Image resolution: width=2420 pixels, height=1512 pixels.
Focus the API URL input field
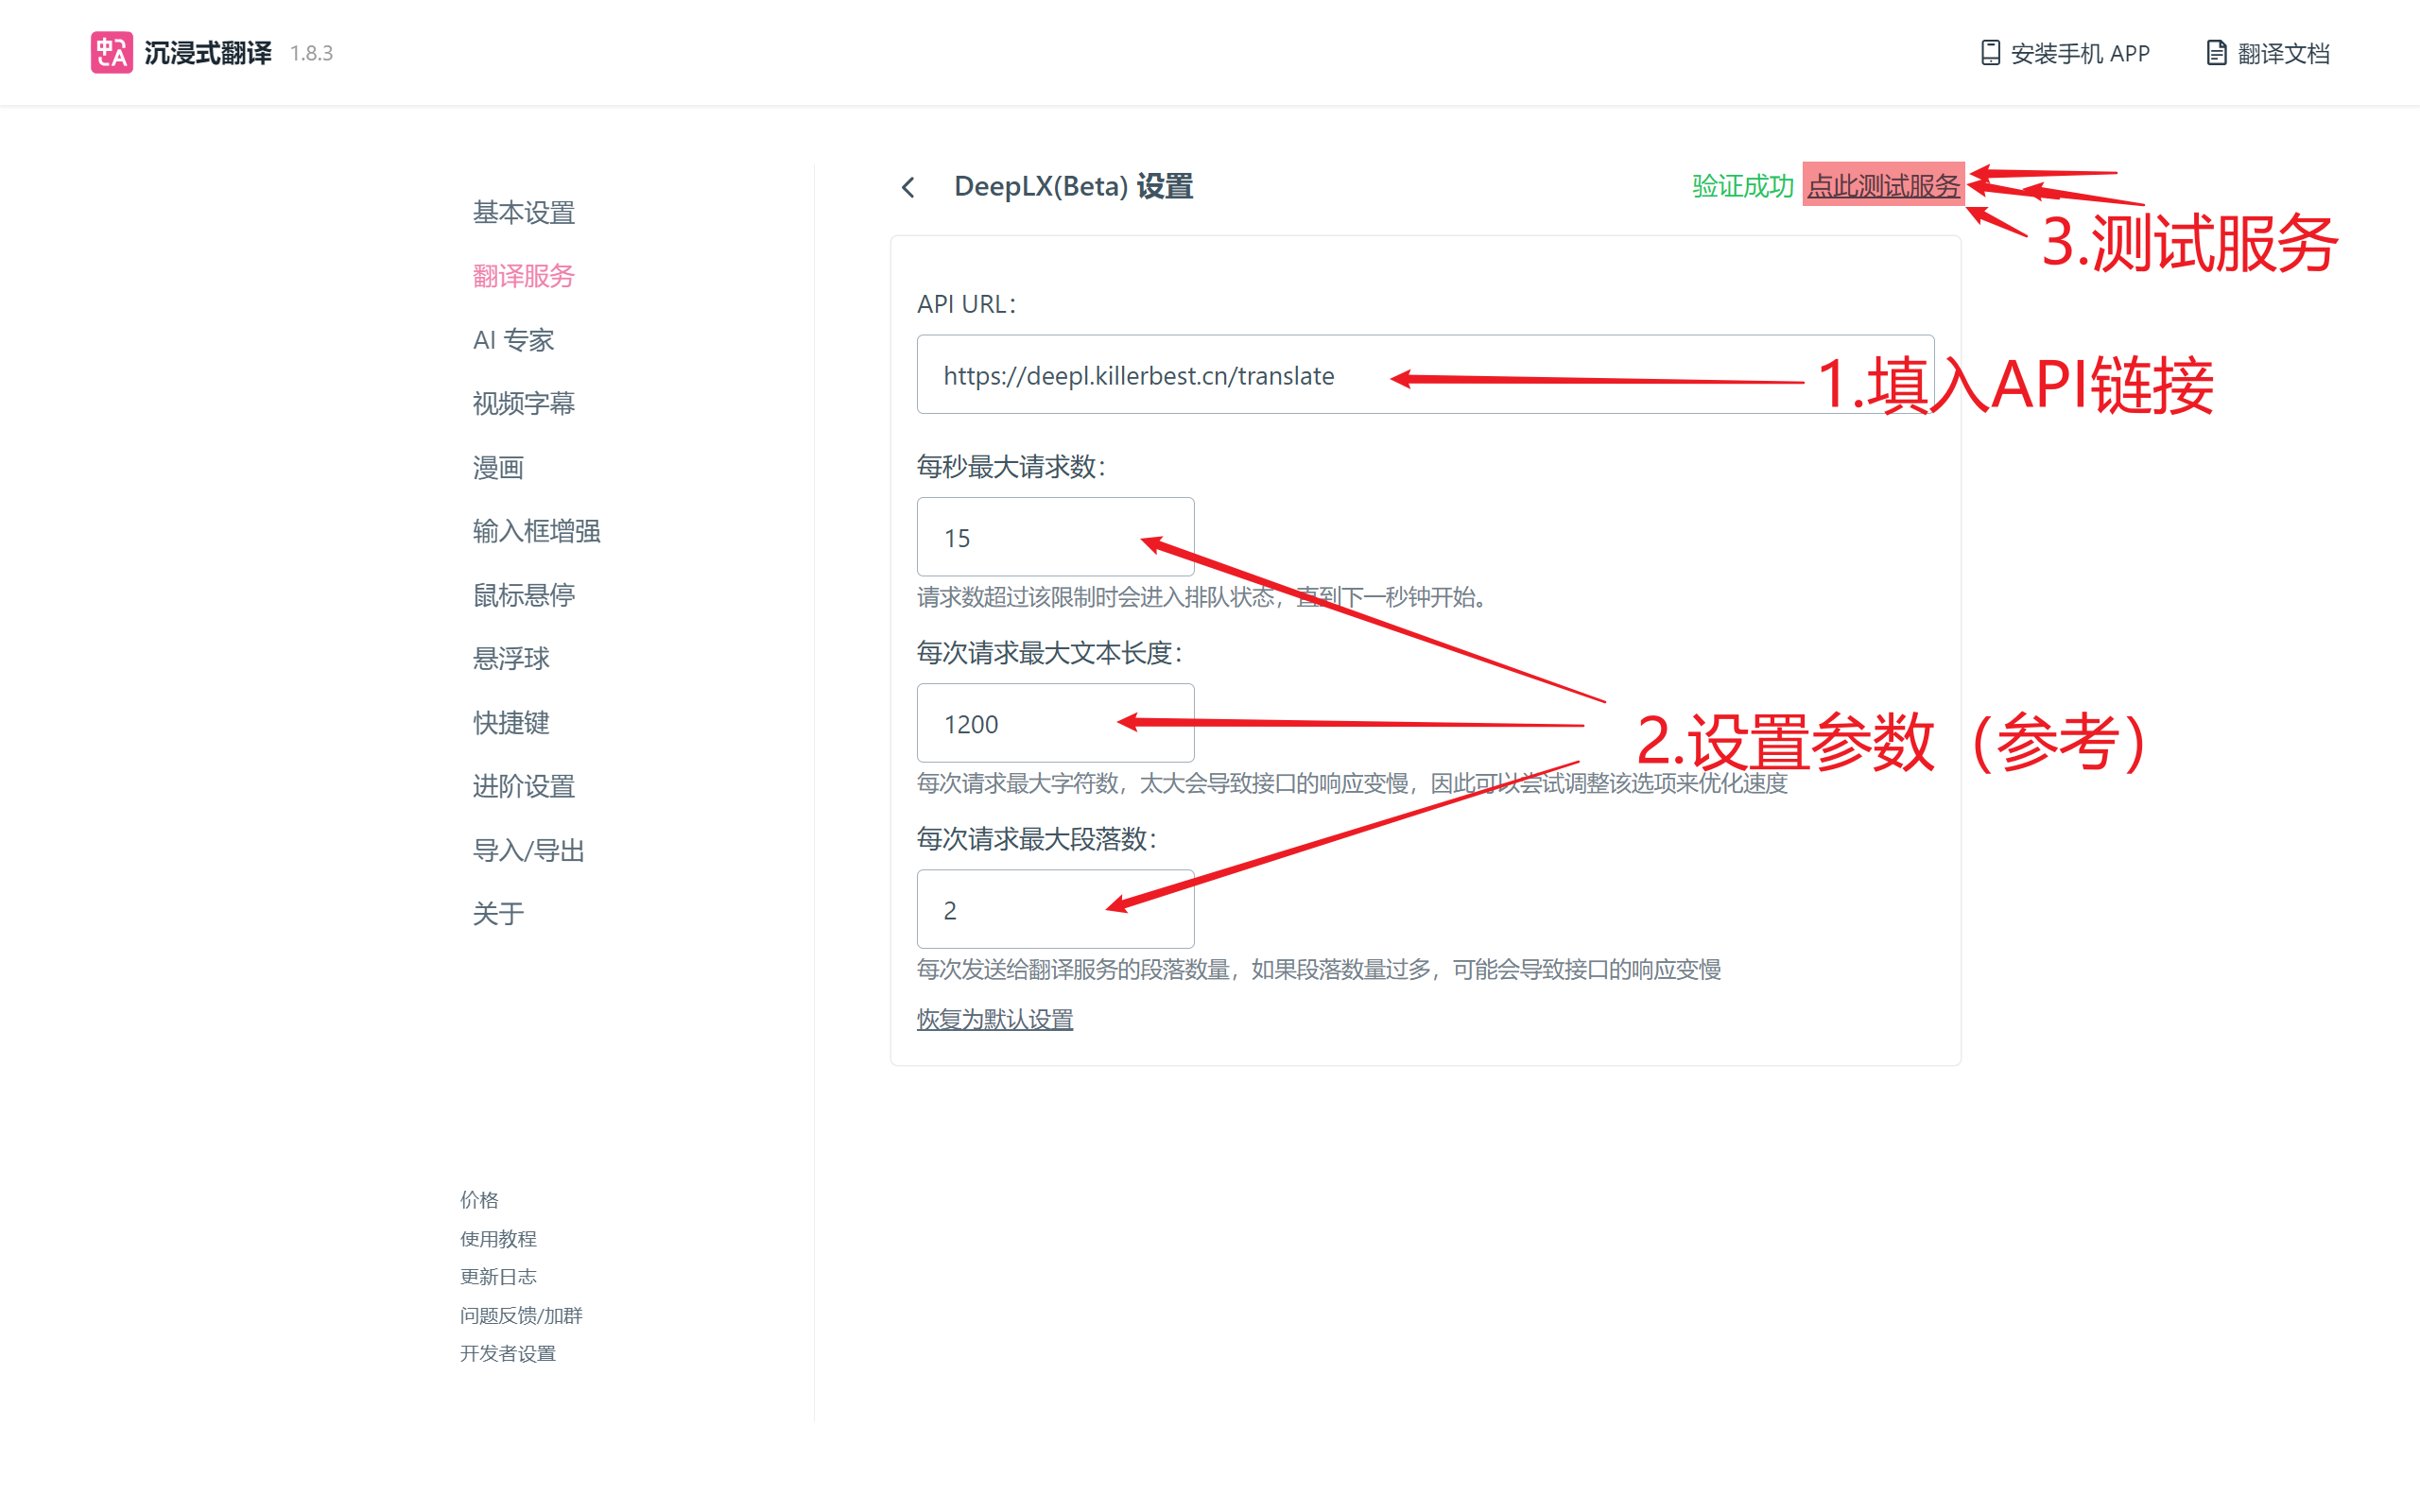pyautogui.click(x=1425, y=375)
